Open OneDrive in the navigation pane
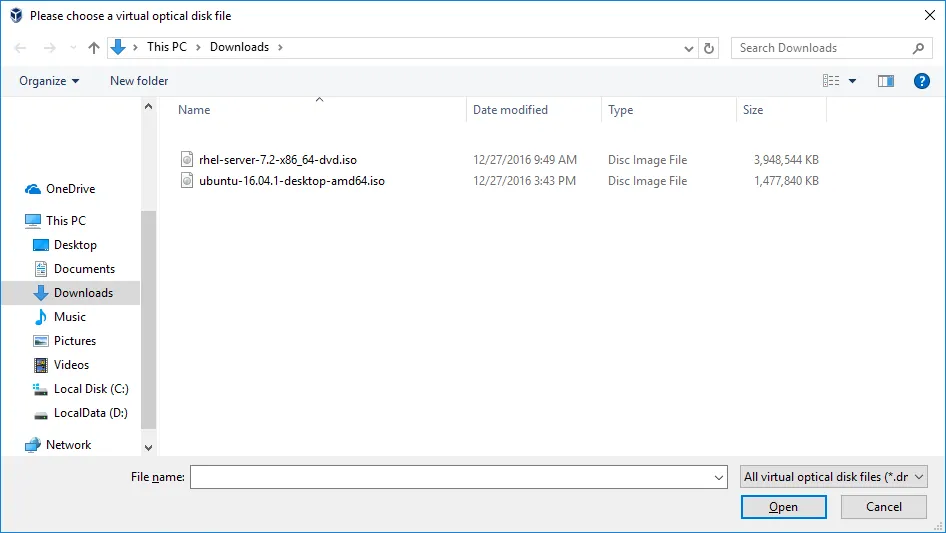 point(71,189)
